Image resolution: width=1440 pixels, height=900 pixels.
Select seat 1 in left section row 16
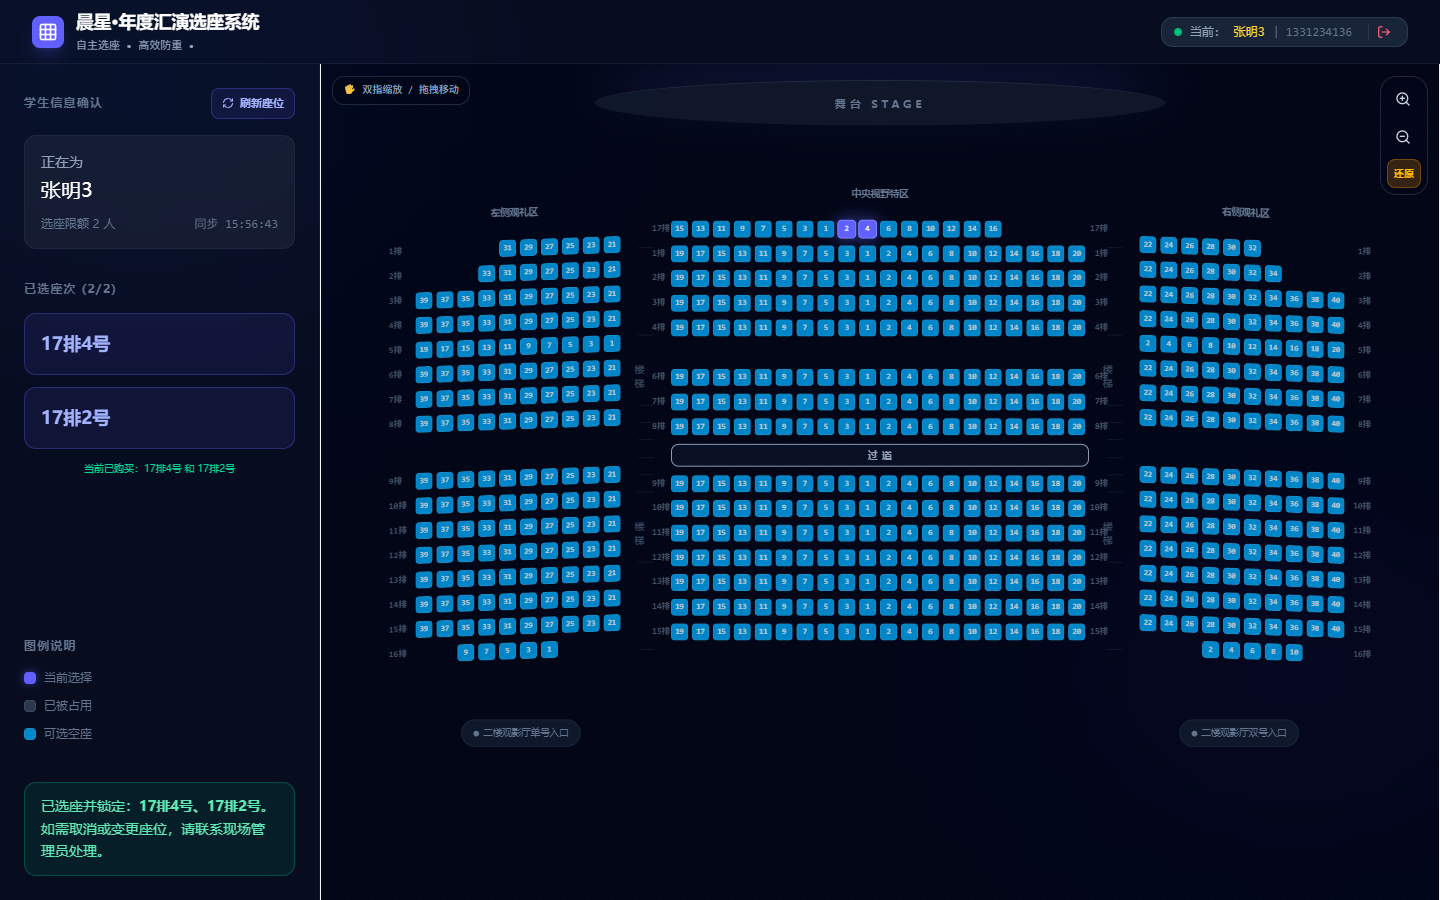pos(549,650)
